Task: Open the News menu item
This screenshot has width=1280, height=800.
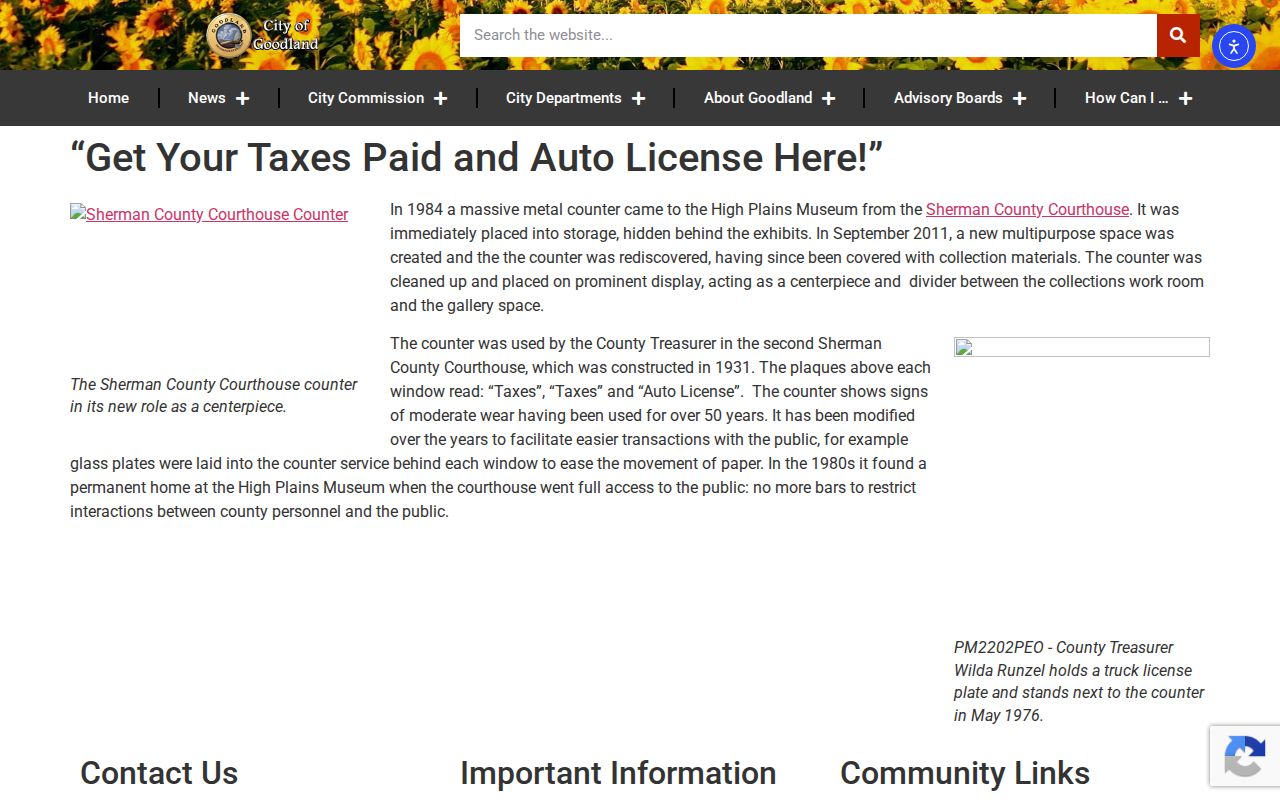Action: pyautogui.click(x=207, y=98)
